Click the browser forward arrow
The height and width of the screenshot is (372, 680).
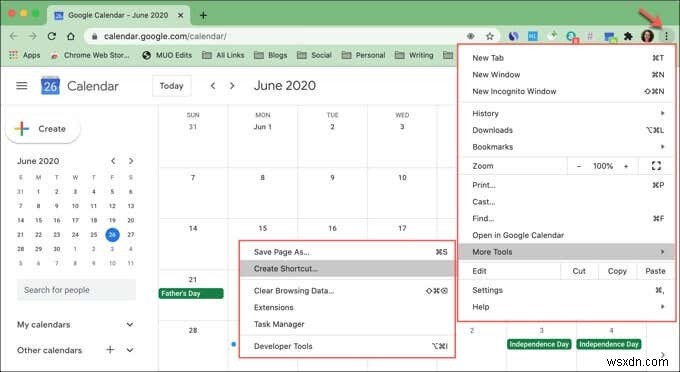coord(33,36)
